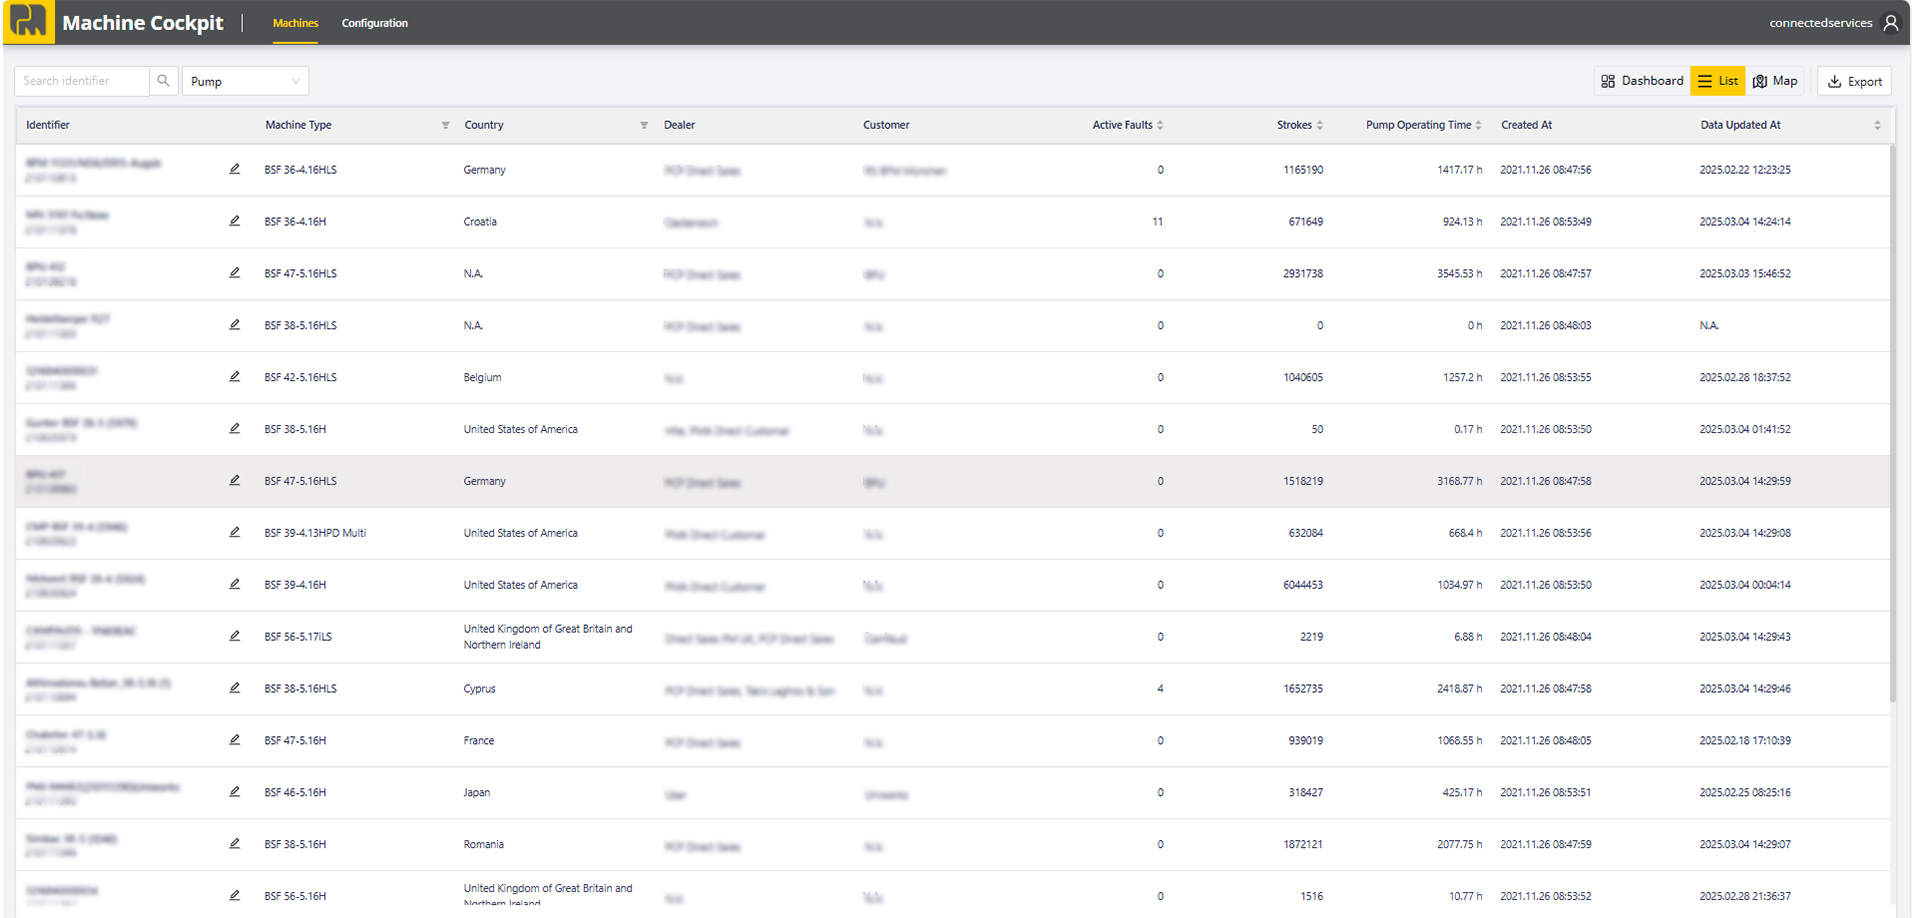Open the Pump machine category dropdown

pyautogui.click(x=245, y=81)
